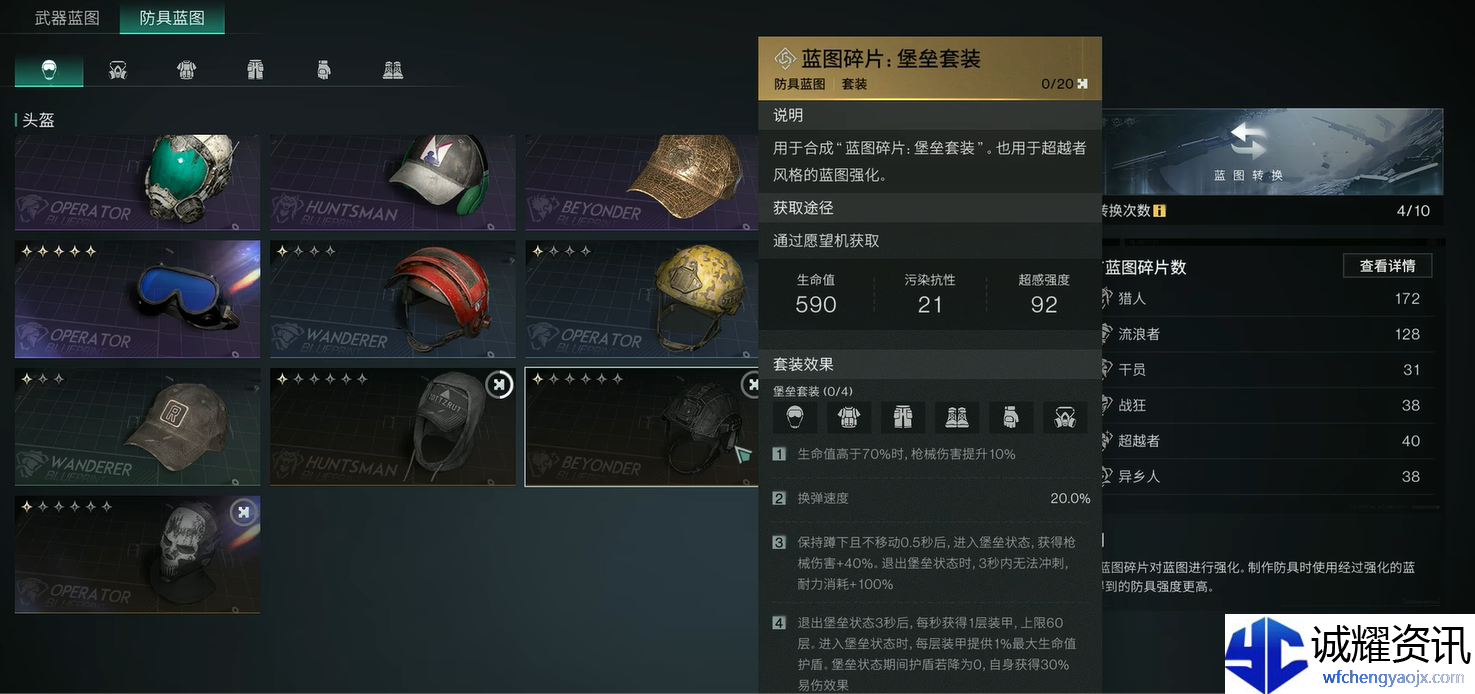Switch to the 武器蓝图 tab
Image resolution: width=1475 pixels, height=694 pixels.
click(x=67, y=18)
